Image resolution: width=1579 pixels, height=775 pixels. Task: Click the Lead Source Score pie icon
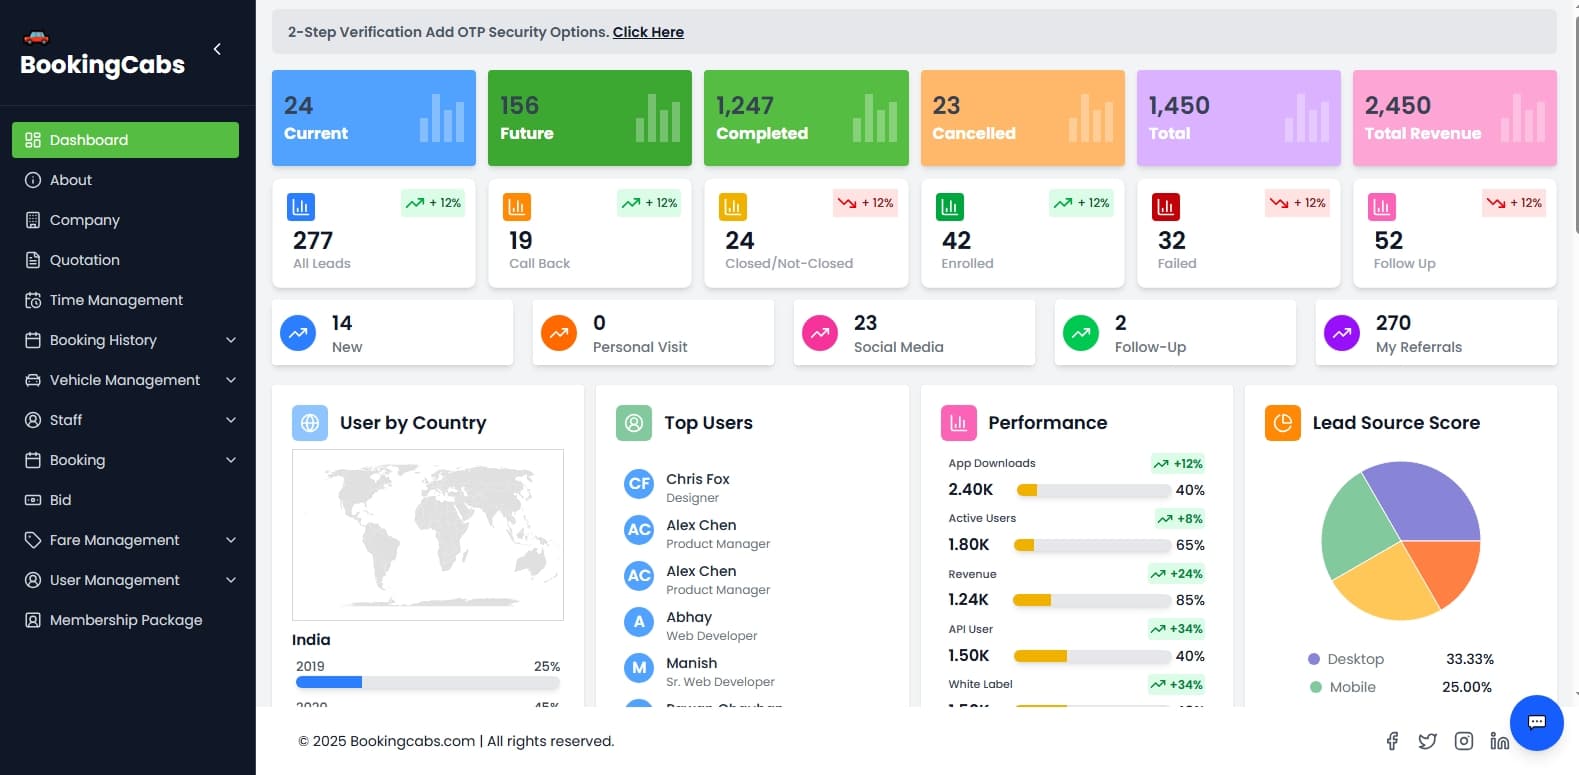coord(1282,423)
